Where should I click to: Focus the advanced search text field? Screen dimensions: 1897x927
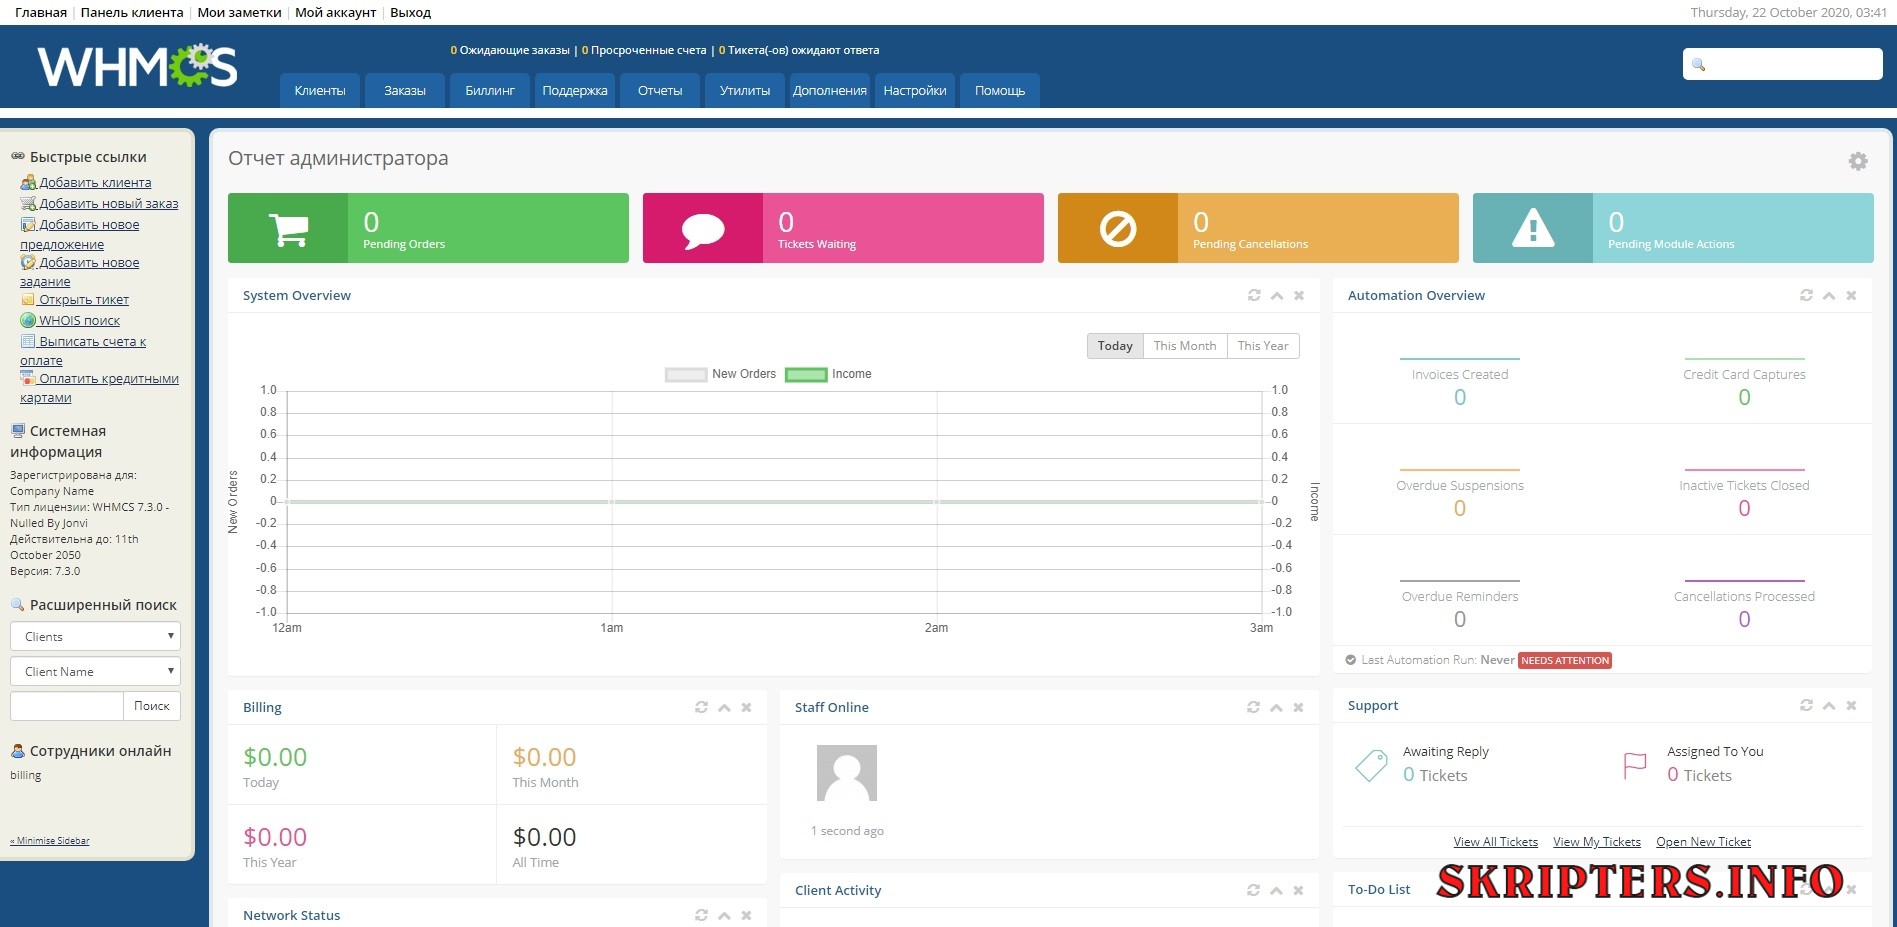tap(66, 706)
